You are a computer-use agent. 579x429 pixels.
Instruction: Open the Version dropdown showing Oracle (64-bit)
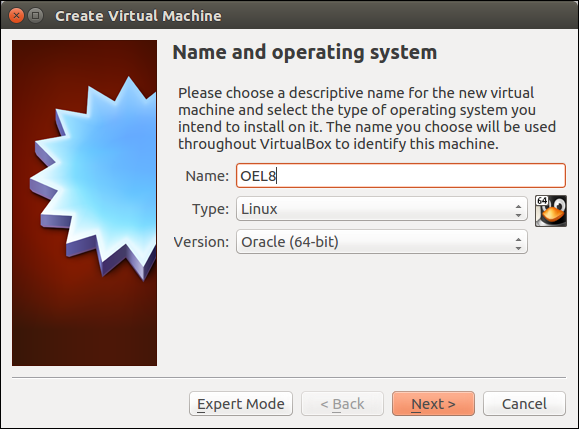coord(382,242)
